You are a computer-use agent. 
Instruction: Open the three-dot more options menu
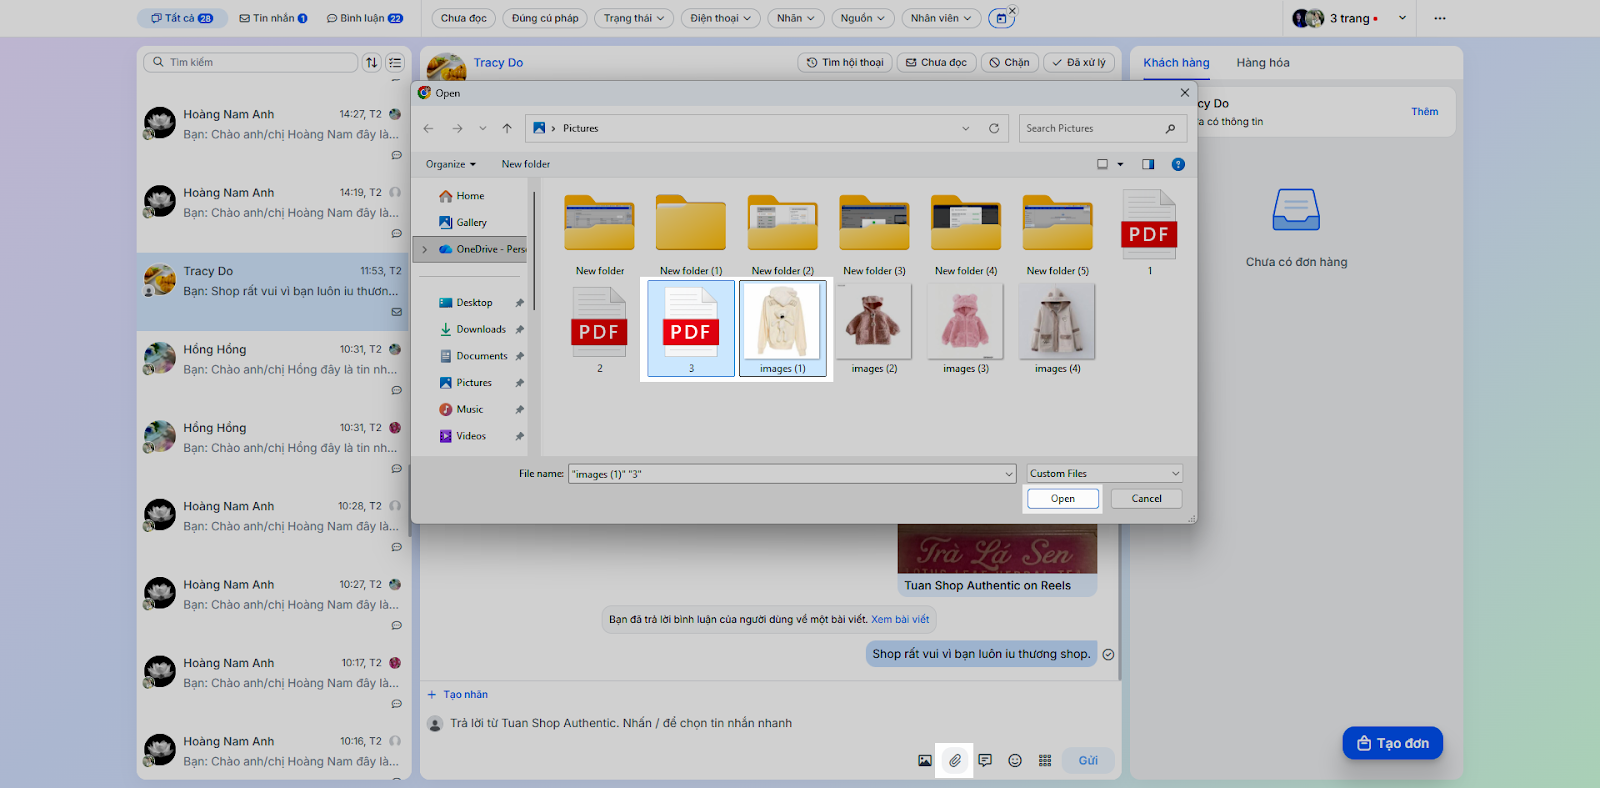point(1440,18)
